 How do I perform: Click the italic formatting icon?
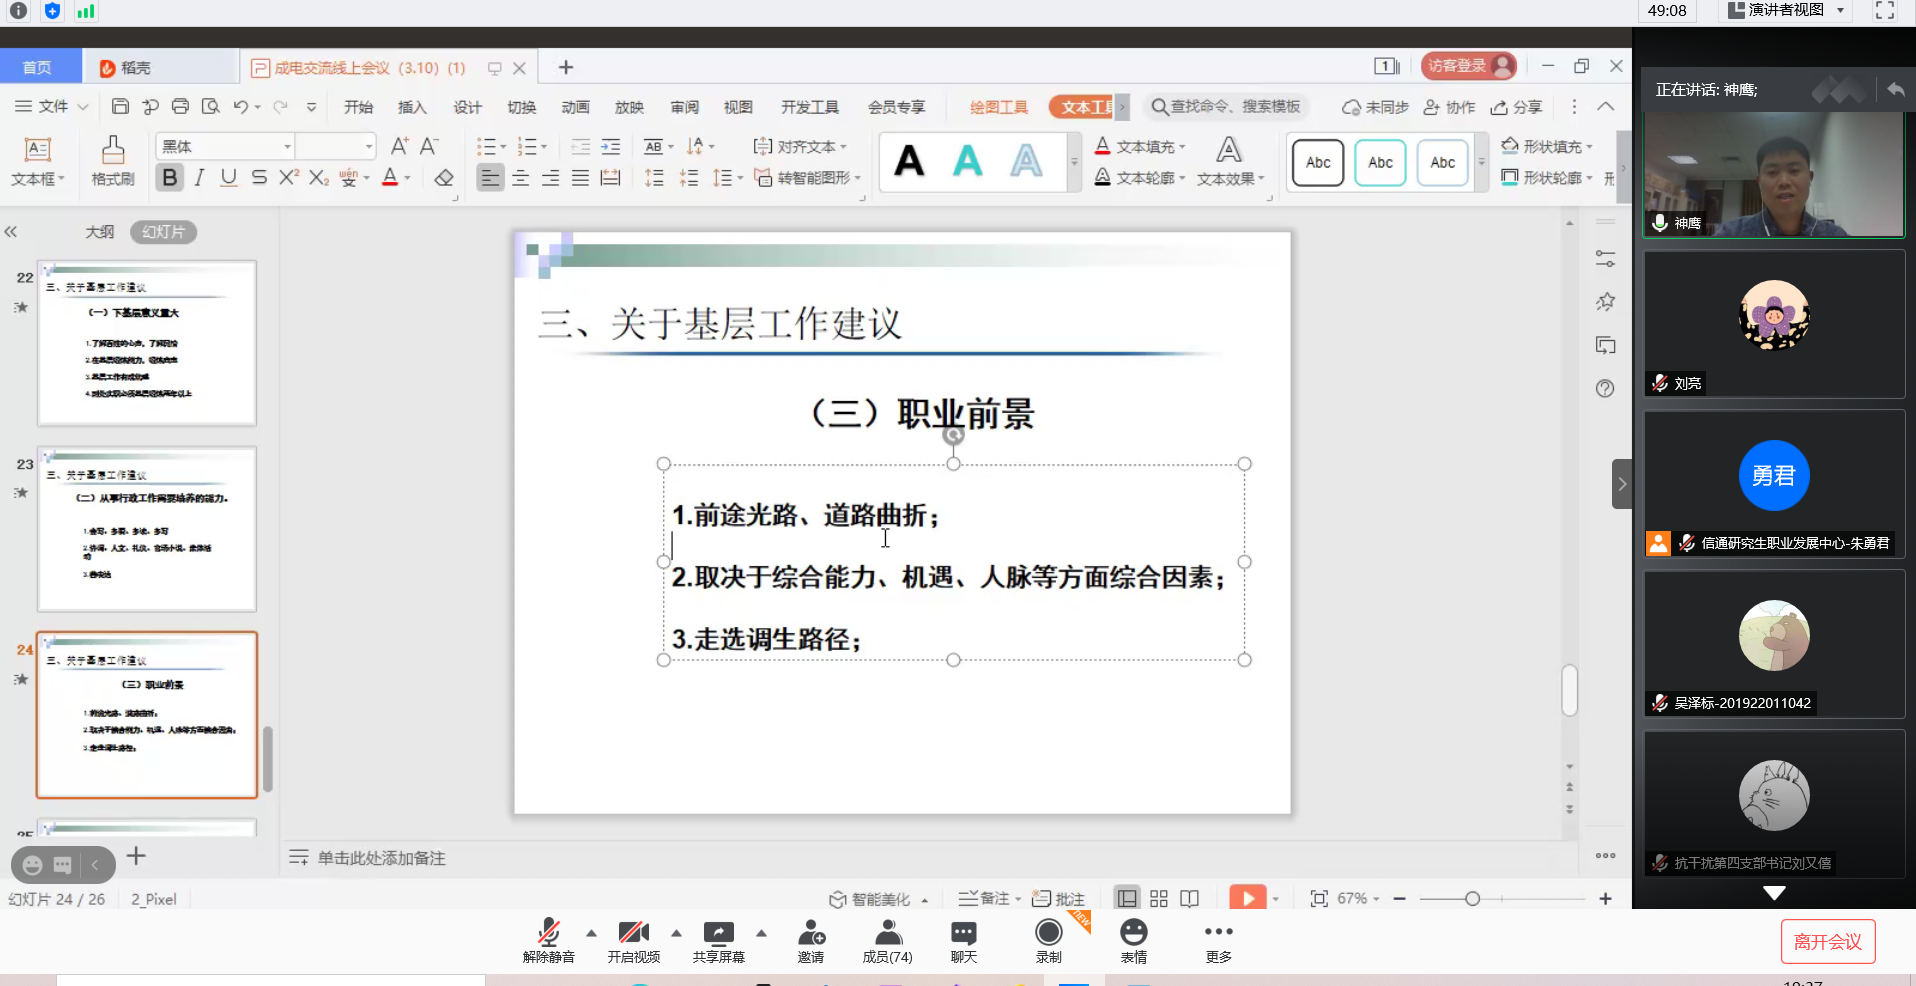coord(199,177)
